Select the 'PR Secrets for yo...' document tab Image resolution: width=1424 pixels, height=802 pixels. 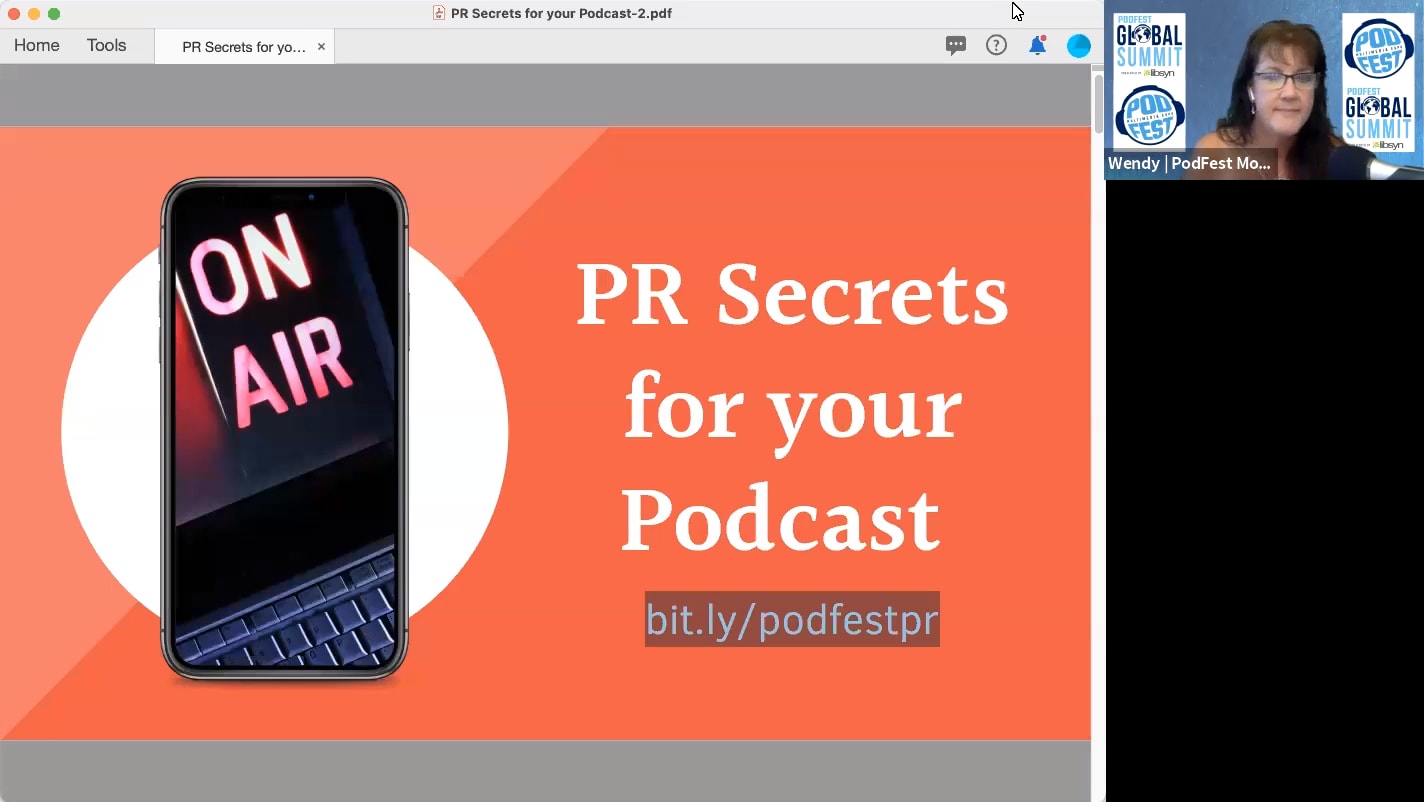(239, 46)
